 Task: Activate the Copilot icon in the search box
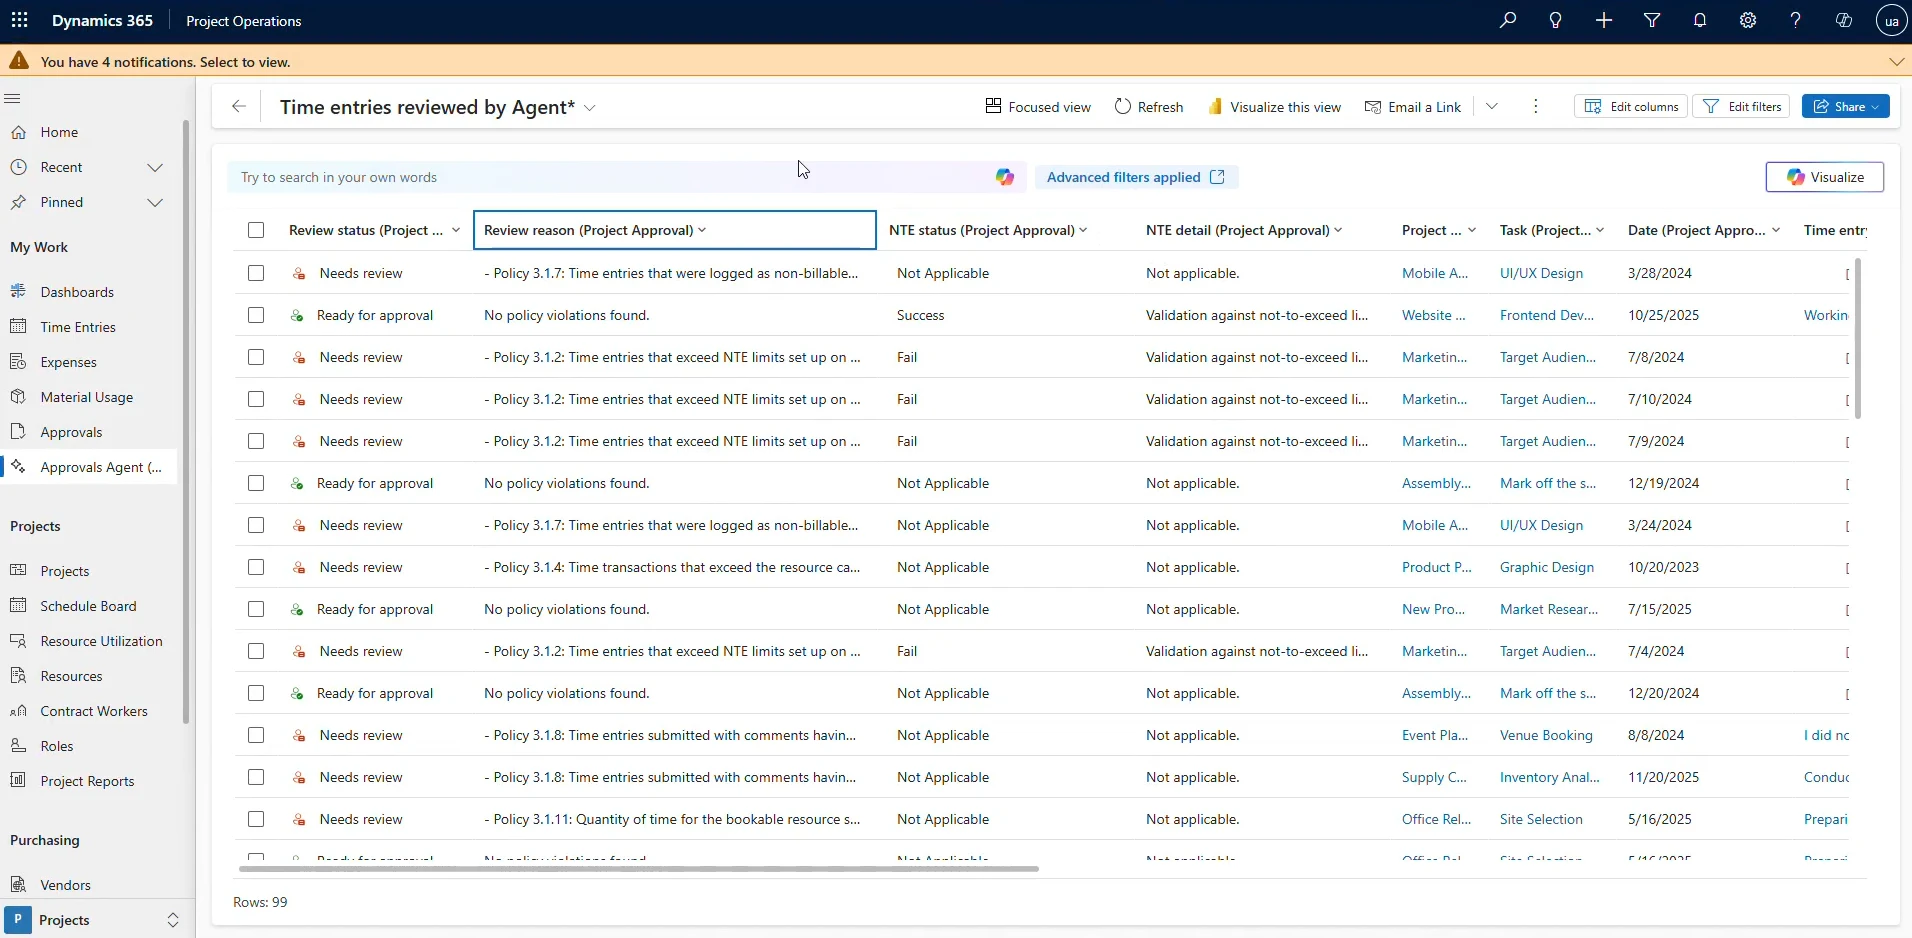coord(1004,176)
